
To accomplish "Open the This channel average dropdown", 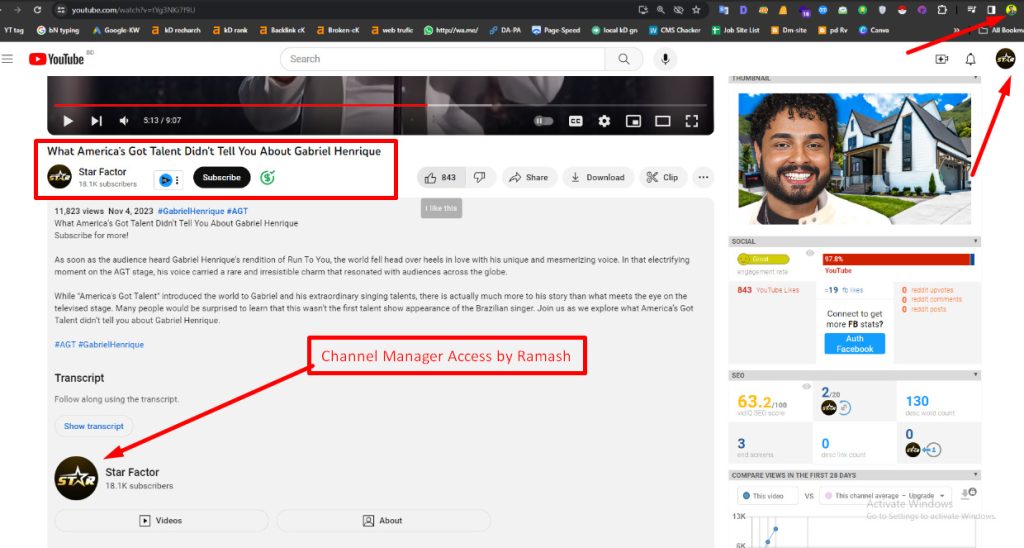I will (886, 496).
